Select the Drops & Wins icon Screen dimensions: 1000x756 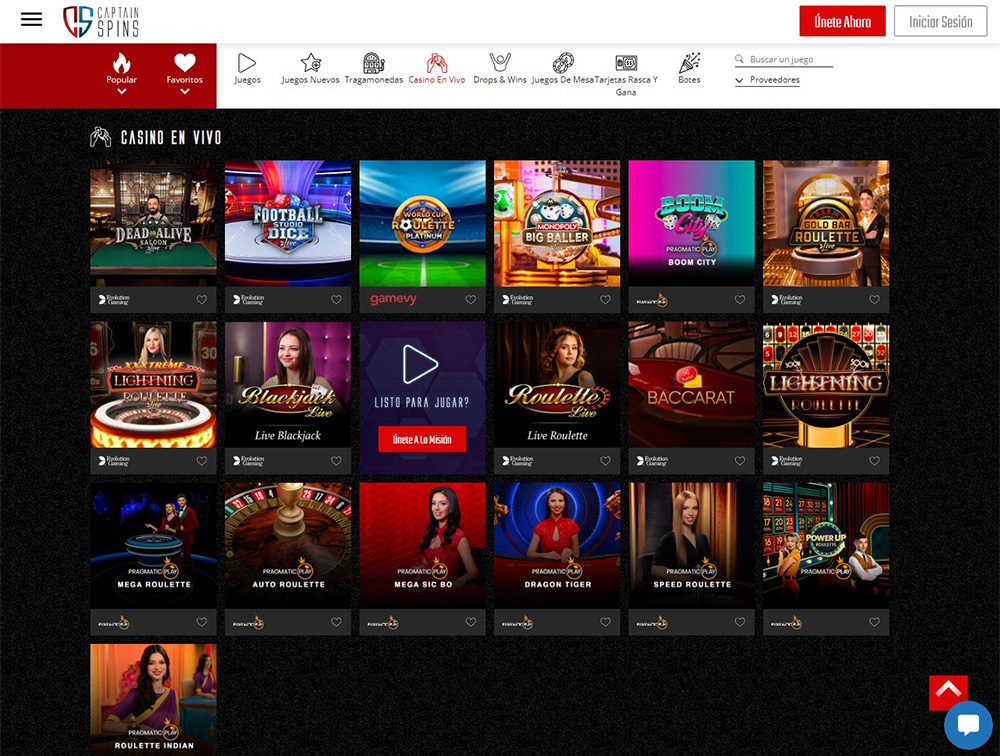[500, 63]
